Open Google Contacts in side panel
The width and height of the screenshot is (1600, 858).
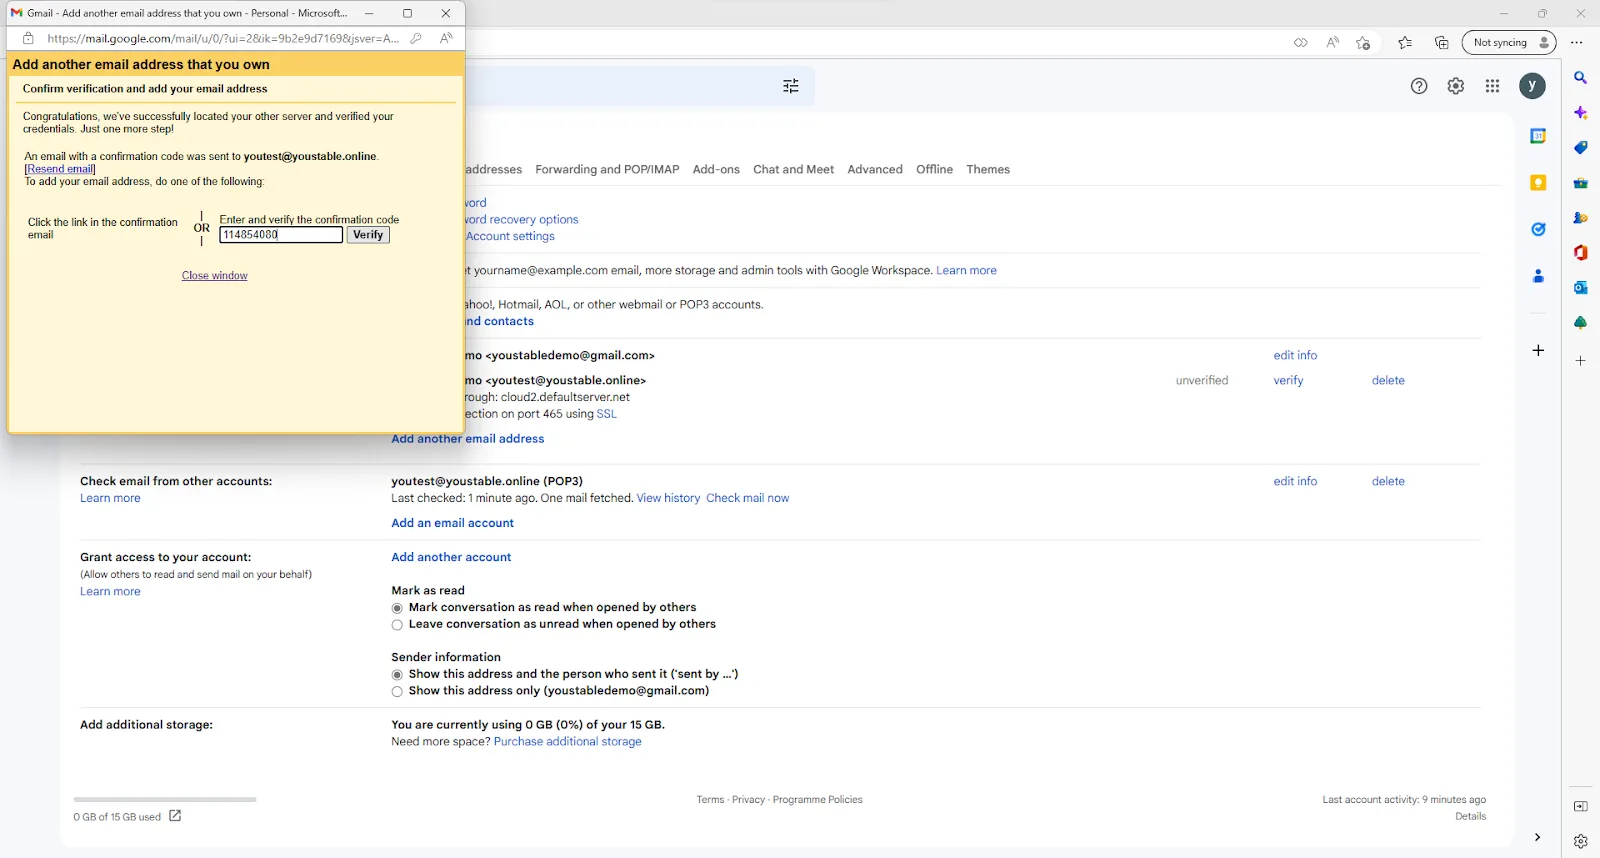(x=1538, y=276)
